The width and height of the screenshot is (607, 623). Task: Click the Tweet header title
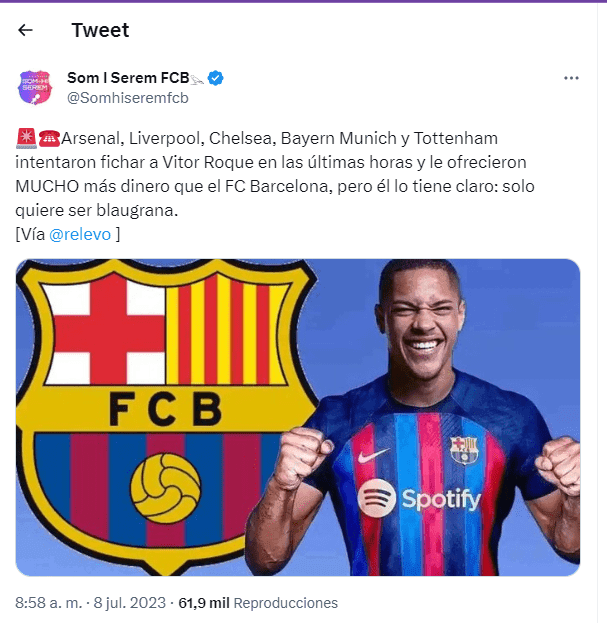coord(100,31)
